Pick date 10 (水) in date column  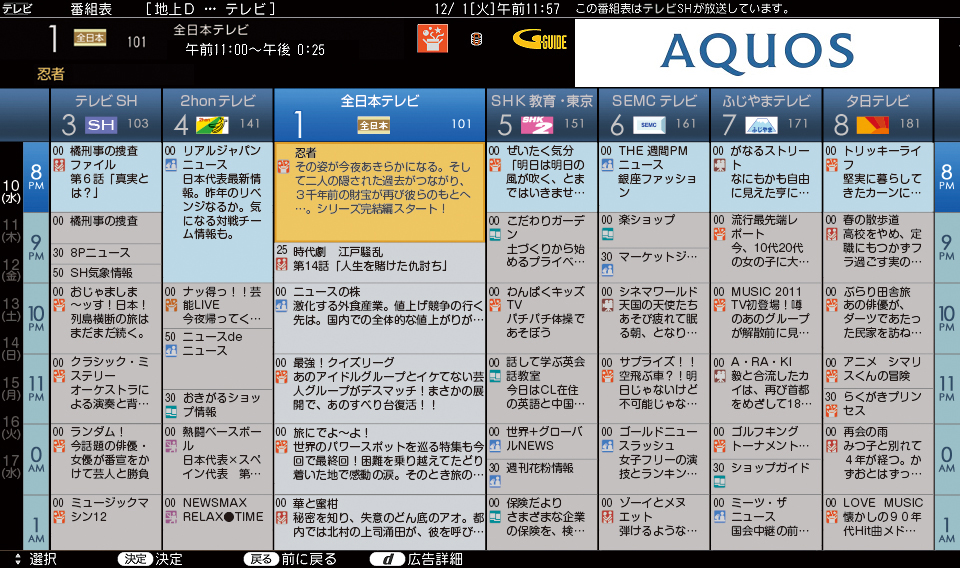point(12,191)
